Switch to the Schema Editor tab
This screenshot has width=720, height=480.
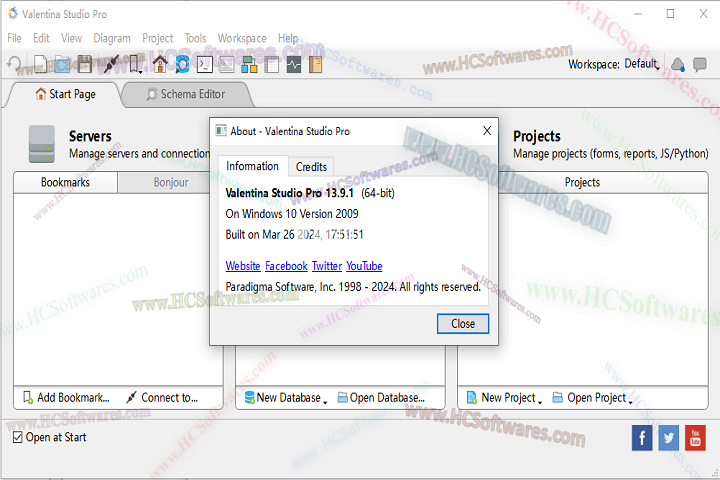click(x=186, y=94)
